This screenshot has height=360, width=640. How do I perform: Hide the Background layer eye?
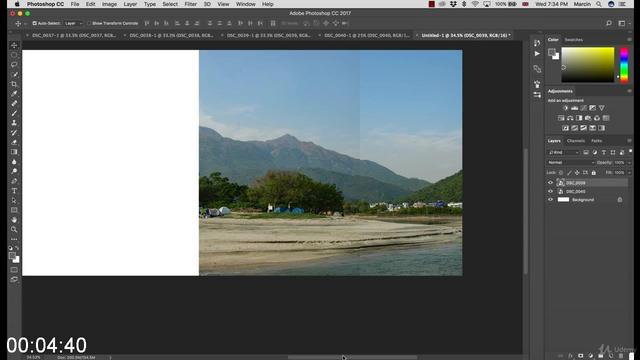(550, 200)
